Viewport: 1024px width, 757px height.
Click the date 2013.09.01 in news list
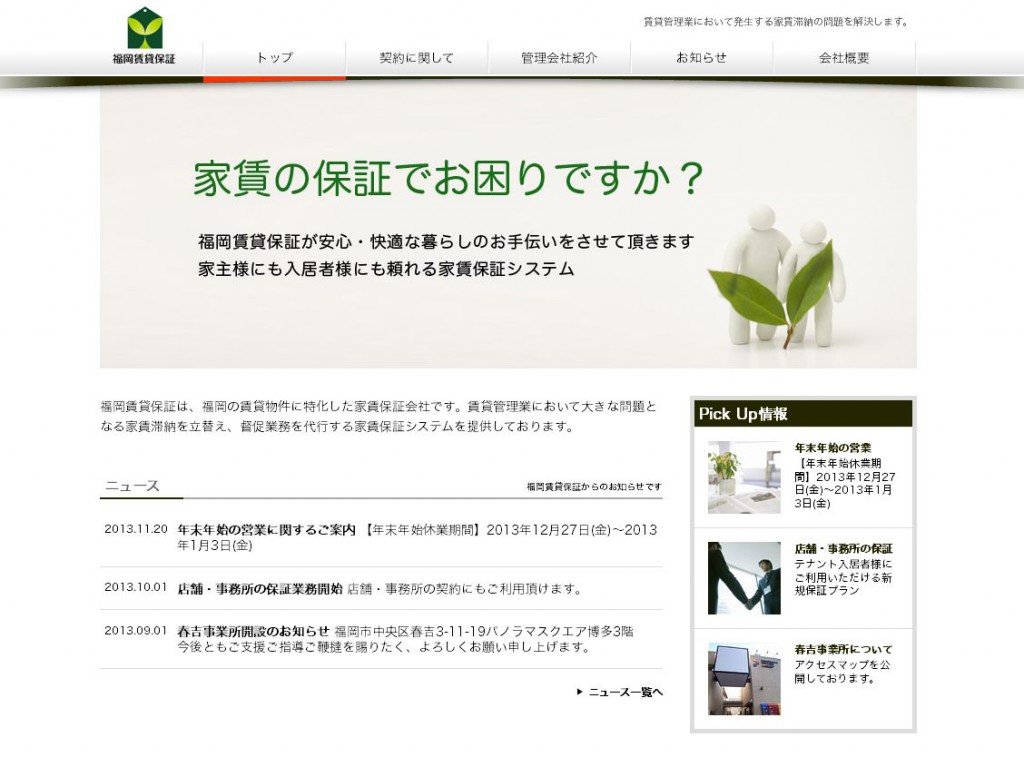pyautogui.click(x=136, y=630)
